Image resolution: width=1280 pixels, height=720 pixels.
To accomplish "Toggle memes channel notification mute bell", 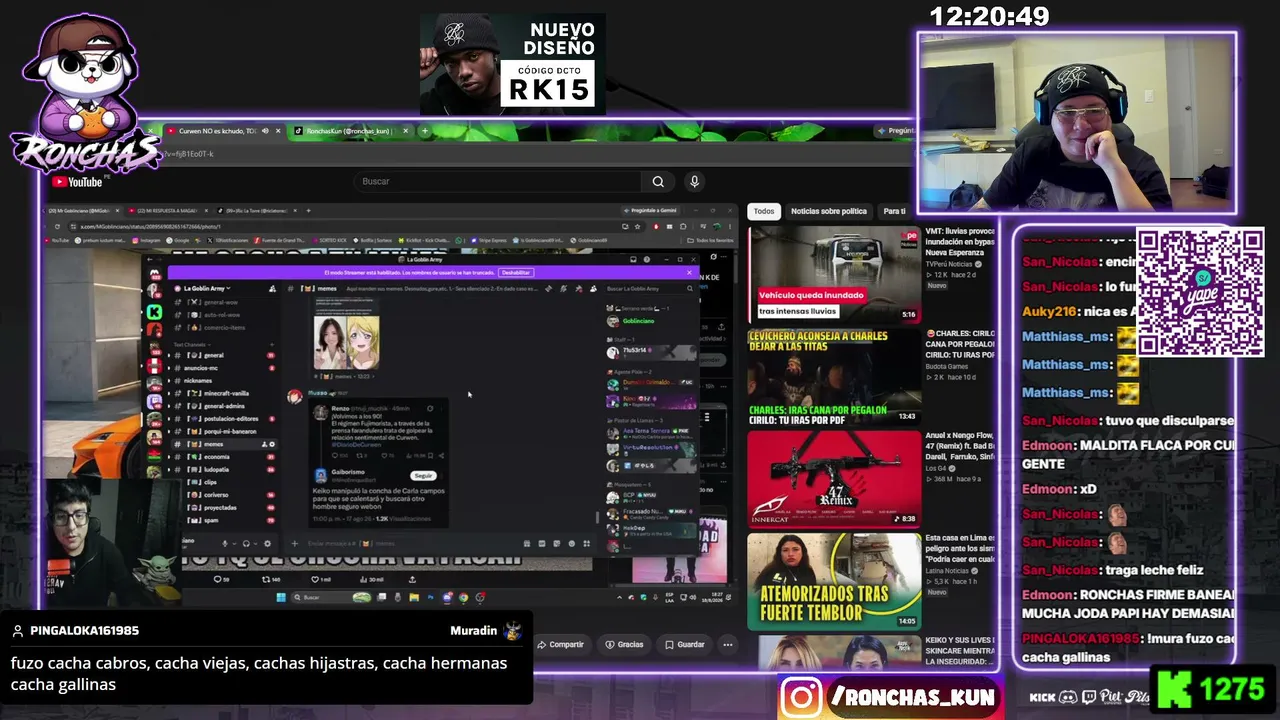I will point(562,288).
